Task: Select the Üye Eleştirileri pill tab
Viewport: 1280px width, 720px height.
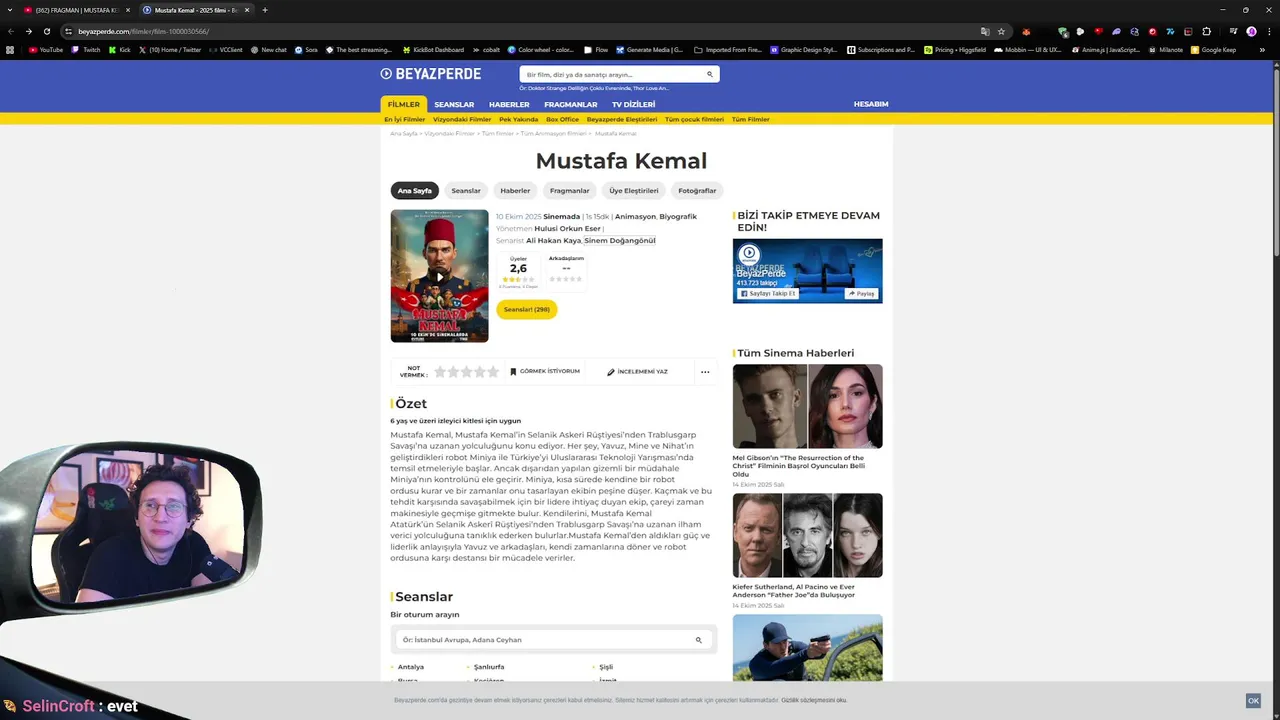Action: click(x=634, y=190)
